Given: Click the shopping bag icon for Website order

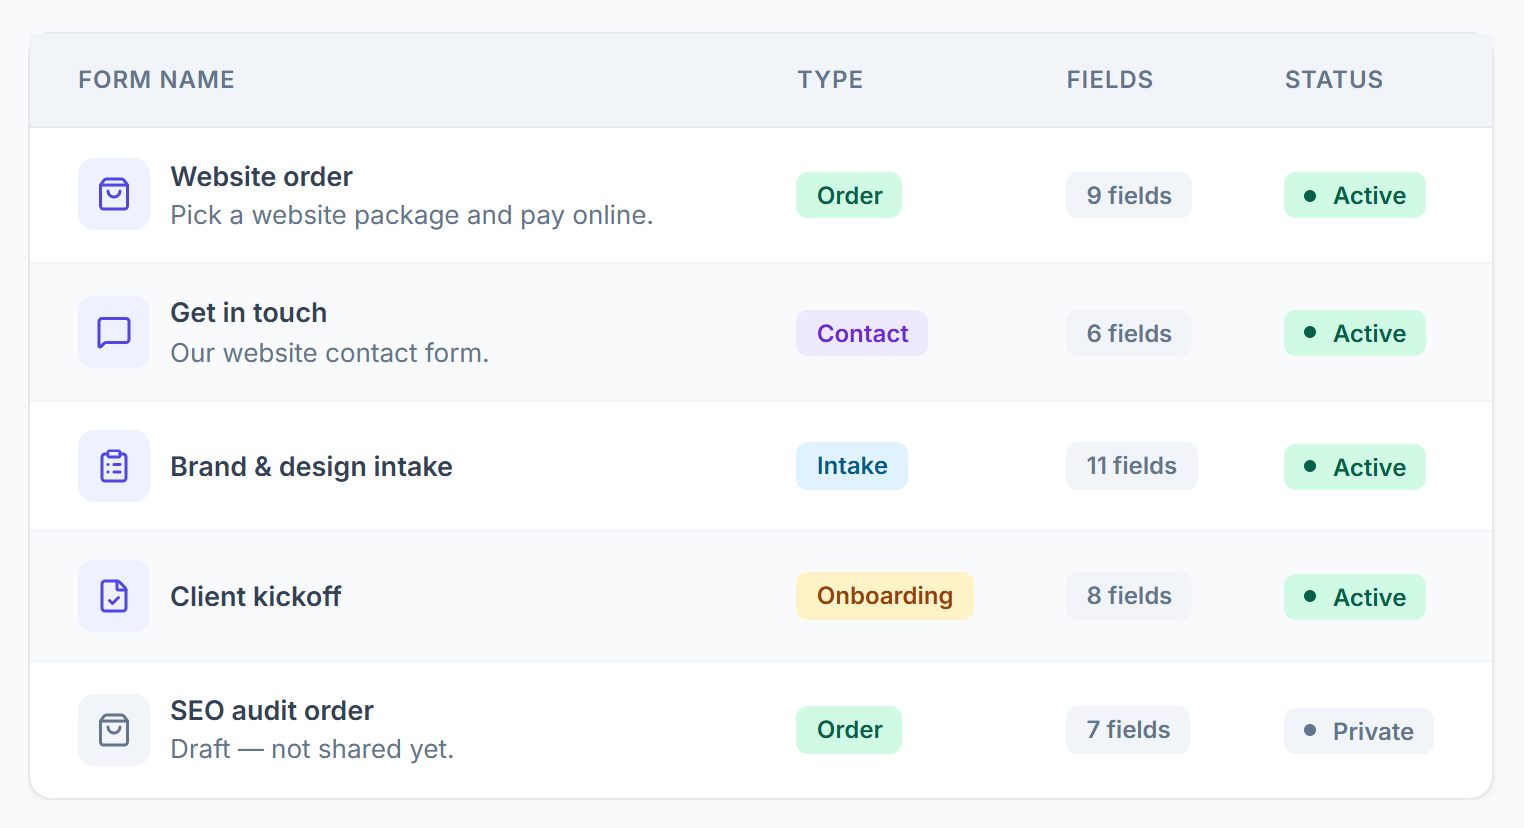Looking at the screenshot, I should click(x=114, y=194).
